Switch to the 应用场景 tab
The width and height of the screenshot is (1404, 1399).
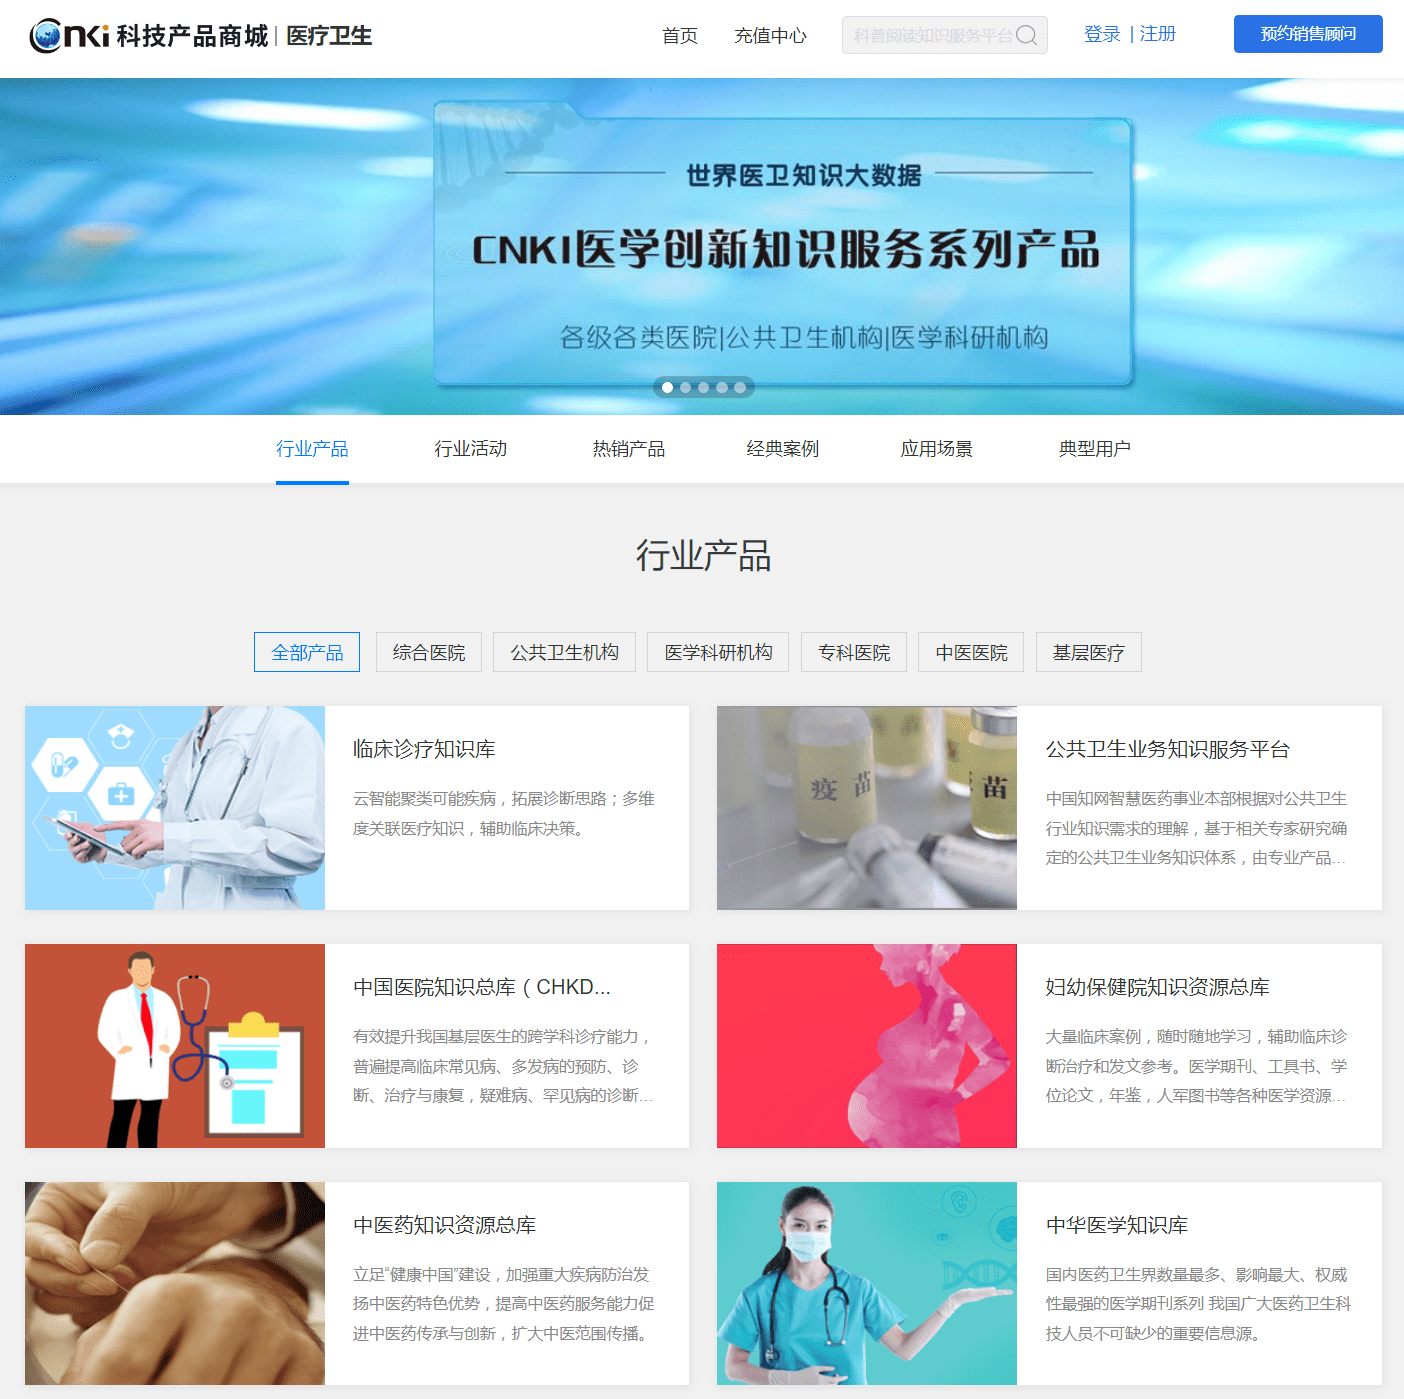coord(936,449)
